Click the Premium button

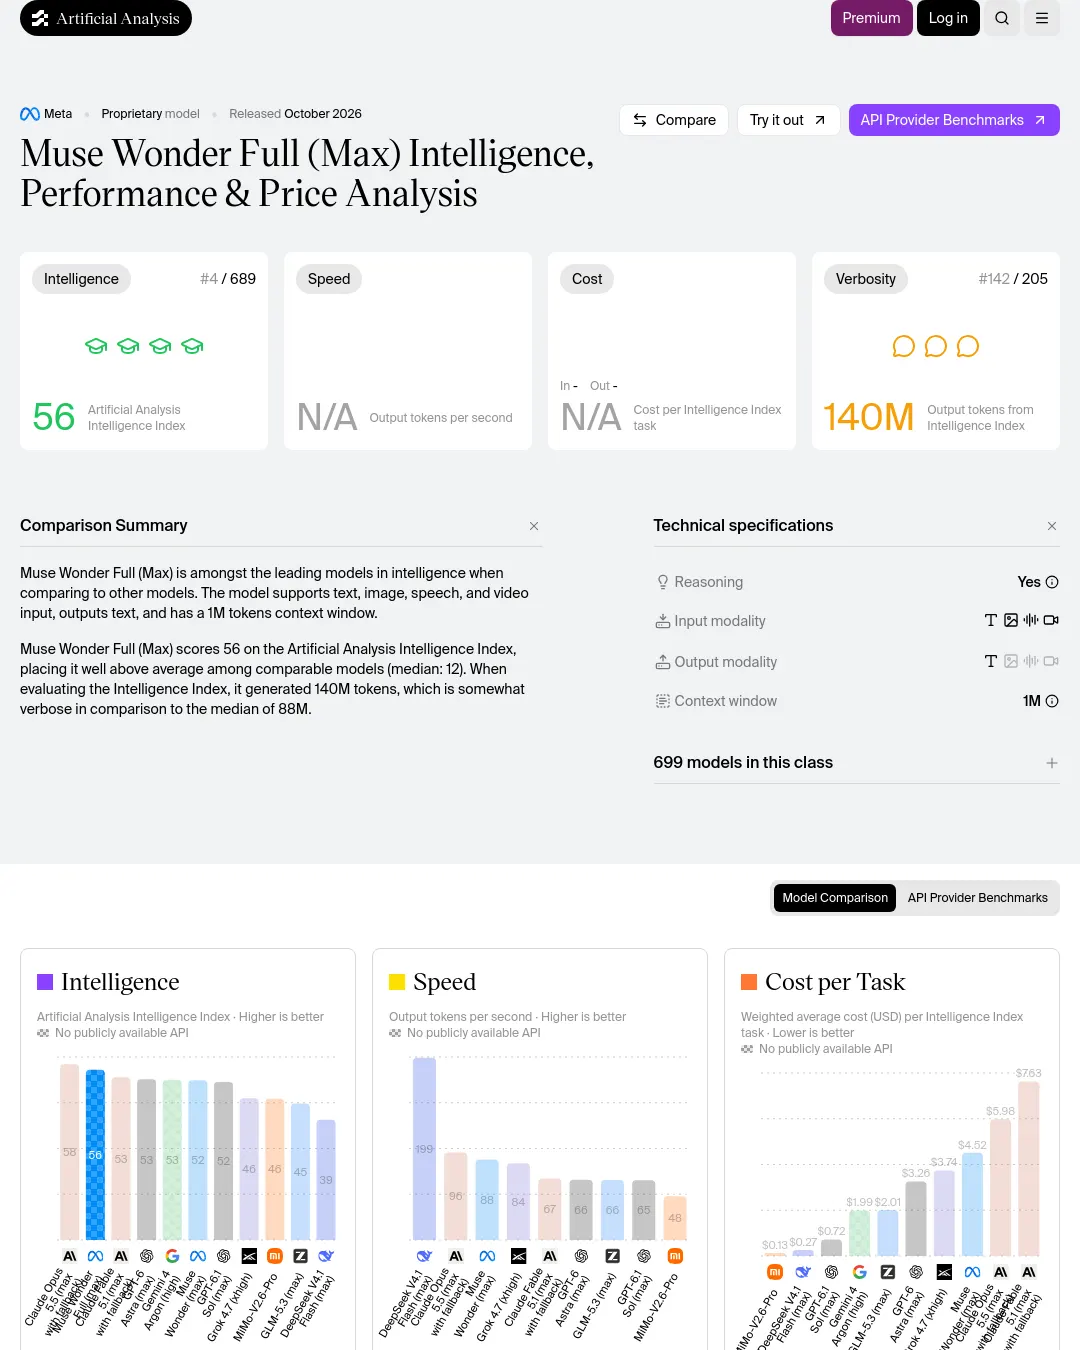coord(871,18)
